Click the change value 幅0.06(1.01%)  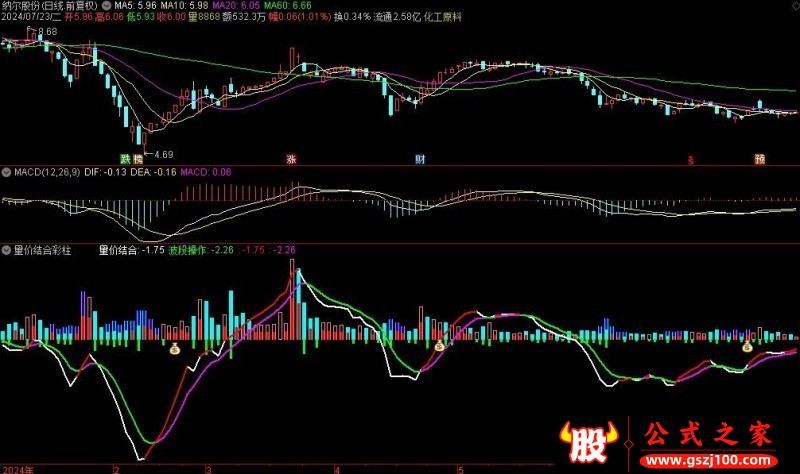pyautogui.click(x=300, y=17)
